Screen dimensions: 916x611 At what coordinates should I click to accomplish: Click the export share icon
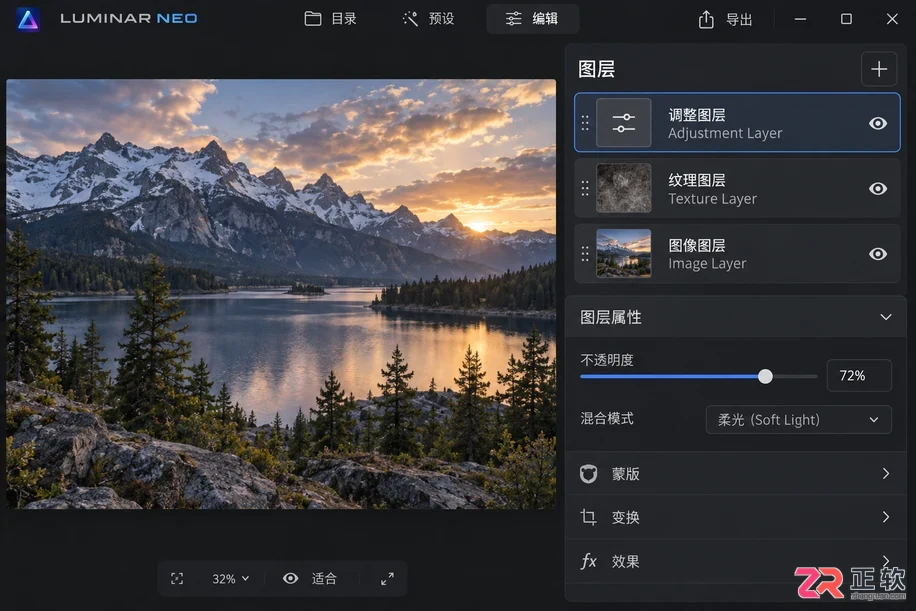pyautogui.click(x=706, y=19)
